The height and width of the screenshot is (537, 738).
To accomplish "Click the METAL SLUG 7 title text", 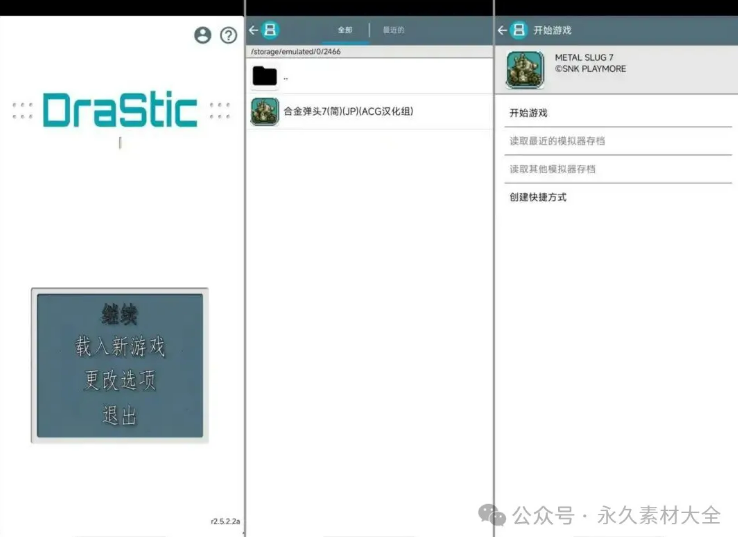I will point(584,57).
